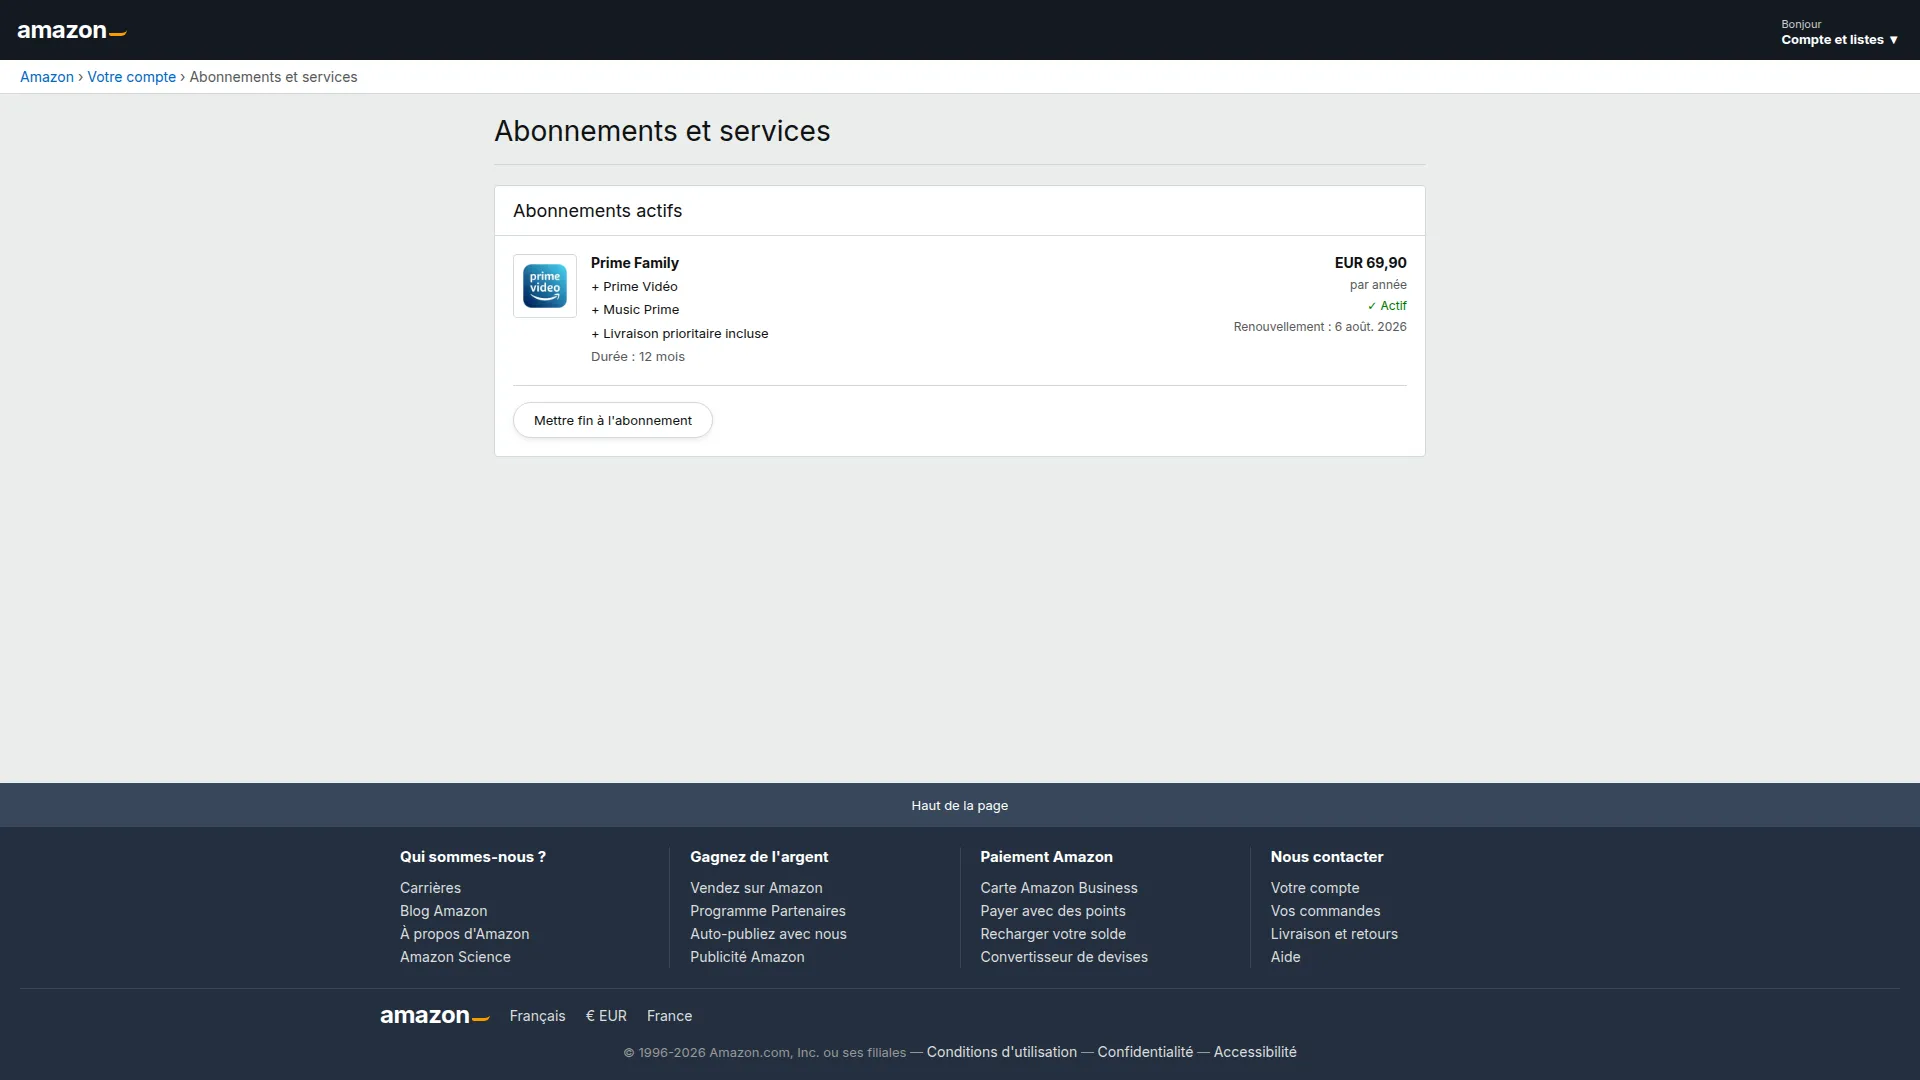The width and height of the screenshot is (1920, 1080).
Task: Change language via Français selector
Action: (537, 1016)
